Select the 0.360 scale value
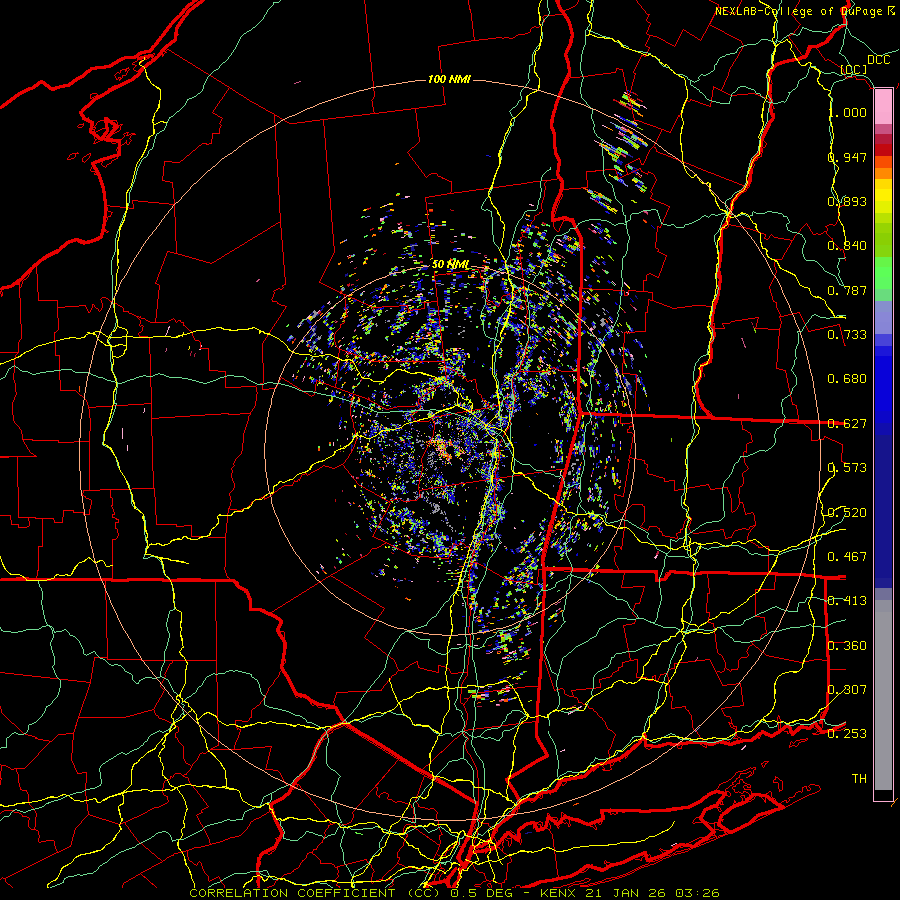The width and height of the screenshot is (900, 900). point(847,645)
